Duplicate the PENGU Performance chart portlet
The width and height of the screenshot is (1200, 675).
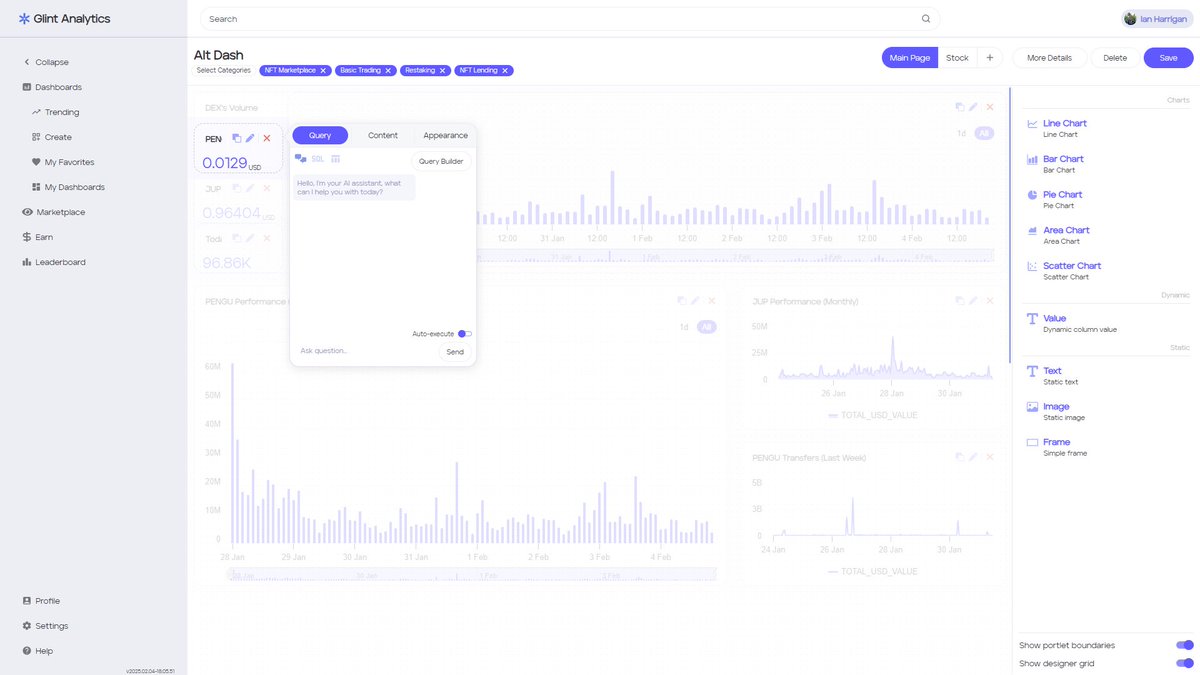(682, 301)
